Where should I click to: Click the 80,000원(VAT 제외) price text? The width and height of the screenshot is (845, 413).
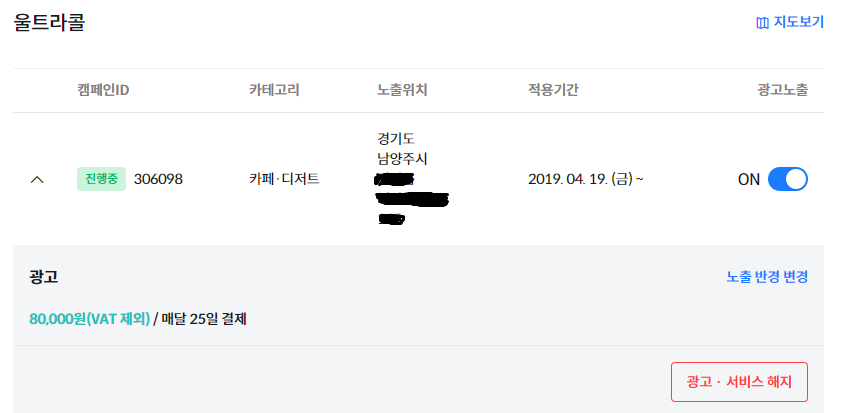[x=89, y=320]
